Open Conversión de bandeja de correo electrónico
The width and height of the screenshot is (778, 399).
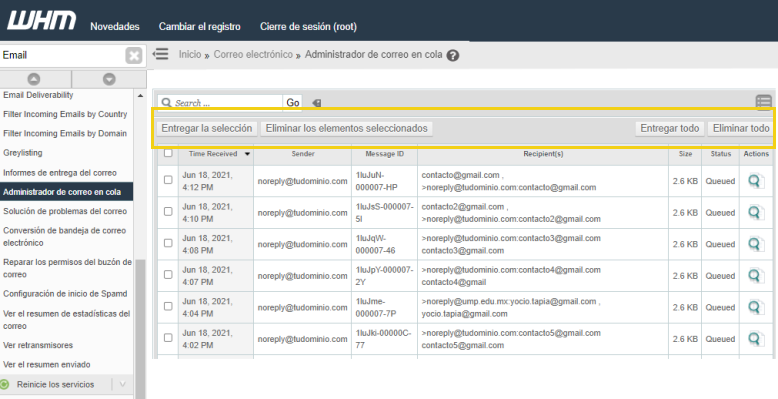[65, 237]
